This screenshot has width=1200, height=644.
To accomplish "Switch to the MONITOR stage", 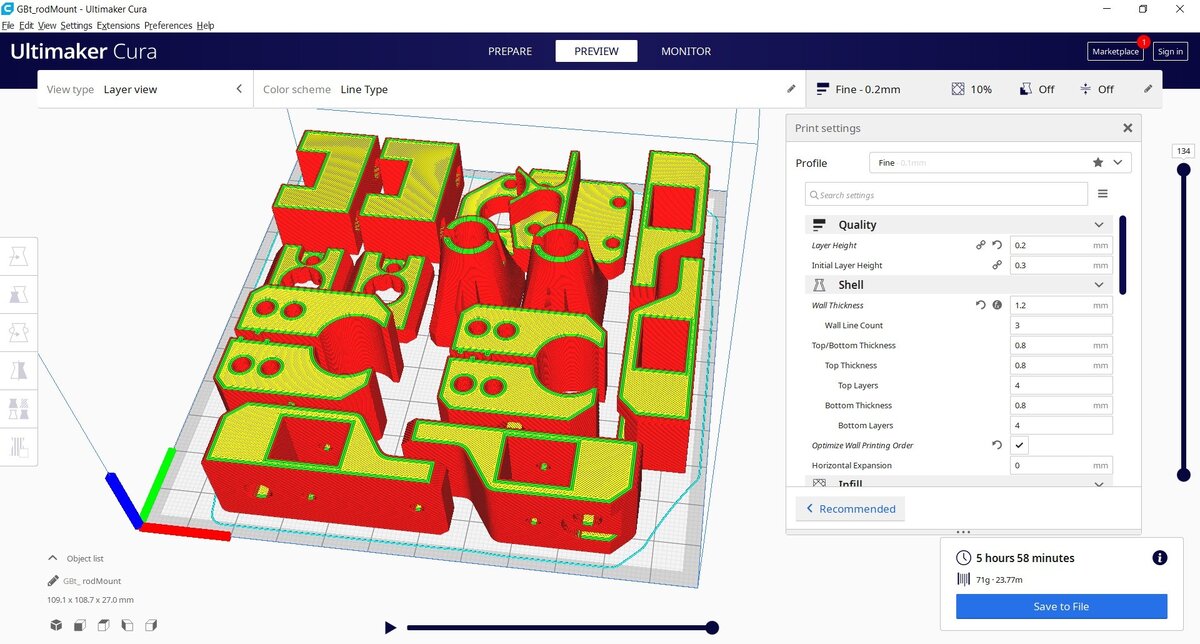I will (x=686, y=51).
